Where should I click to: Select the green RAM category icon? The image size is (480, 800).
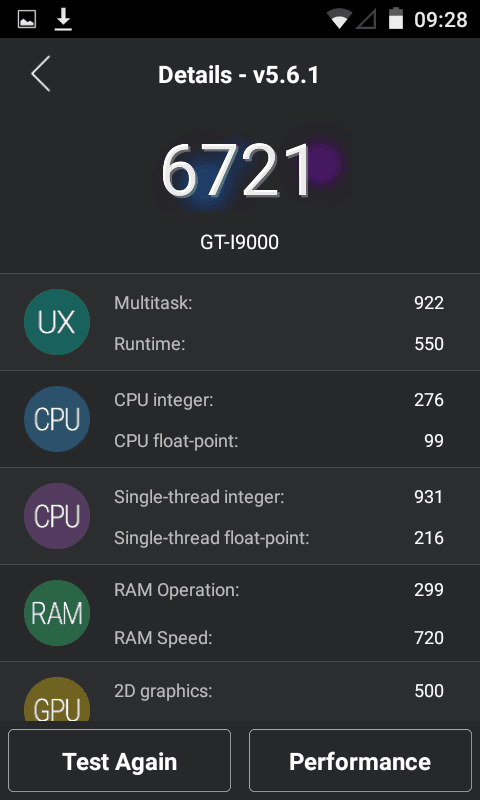57,613
